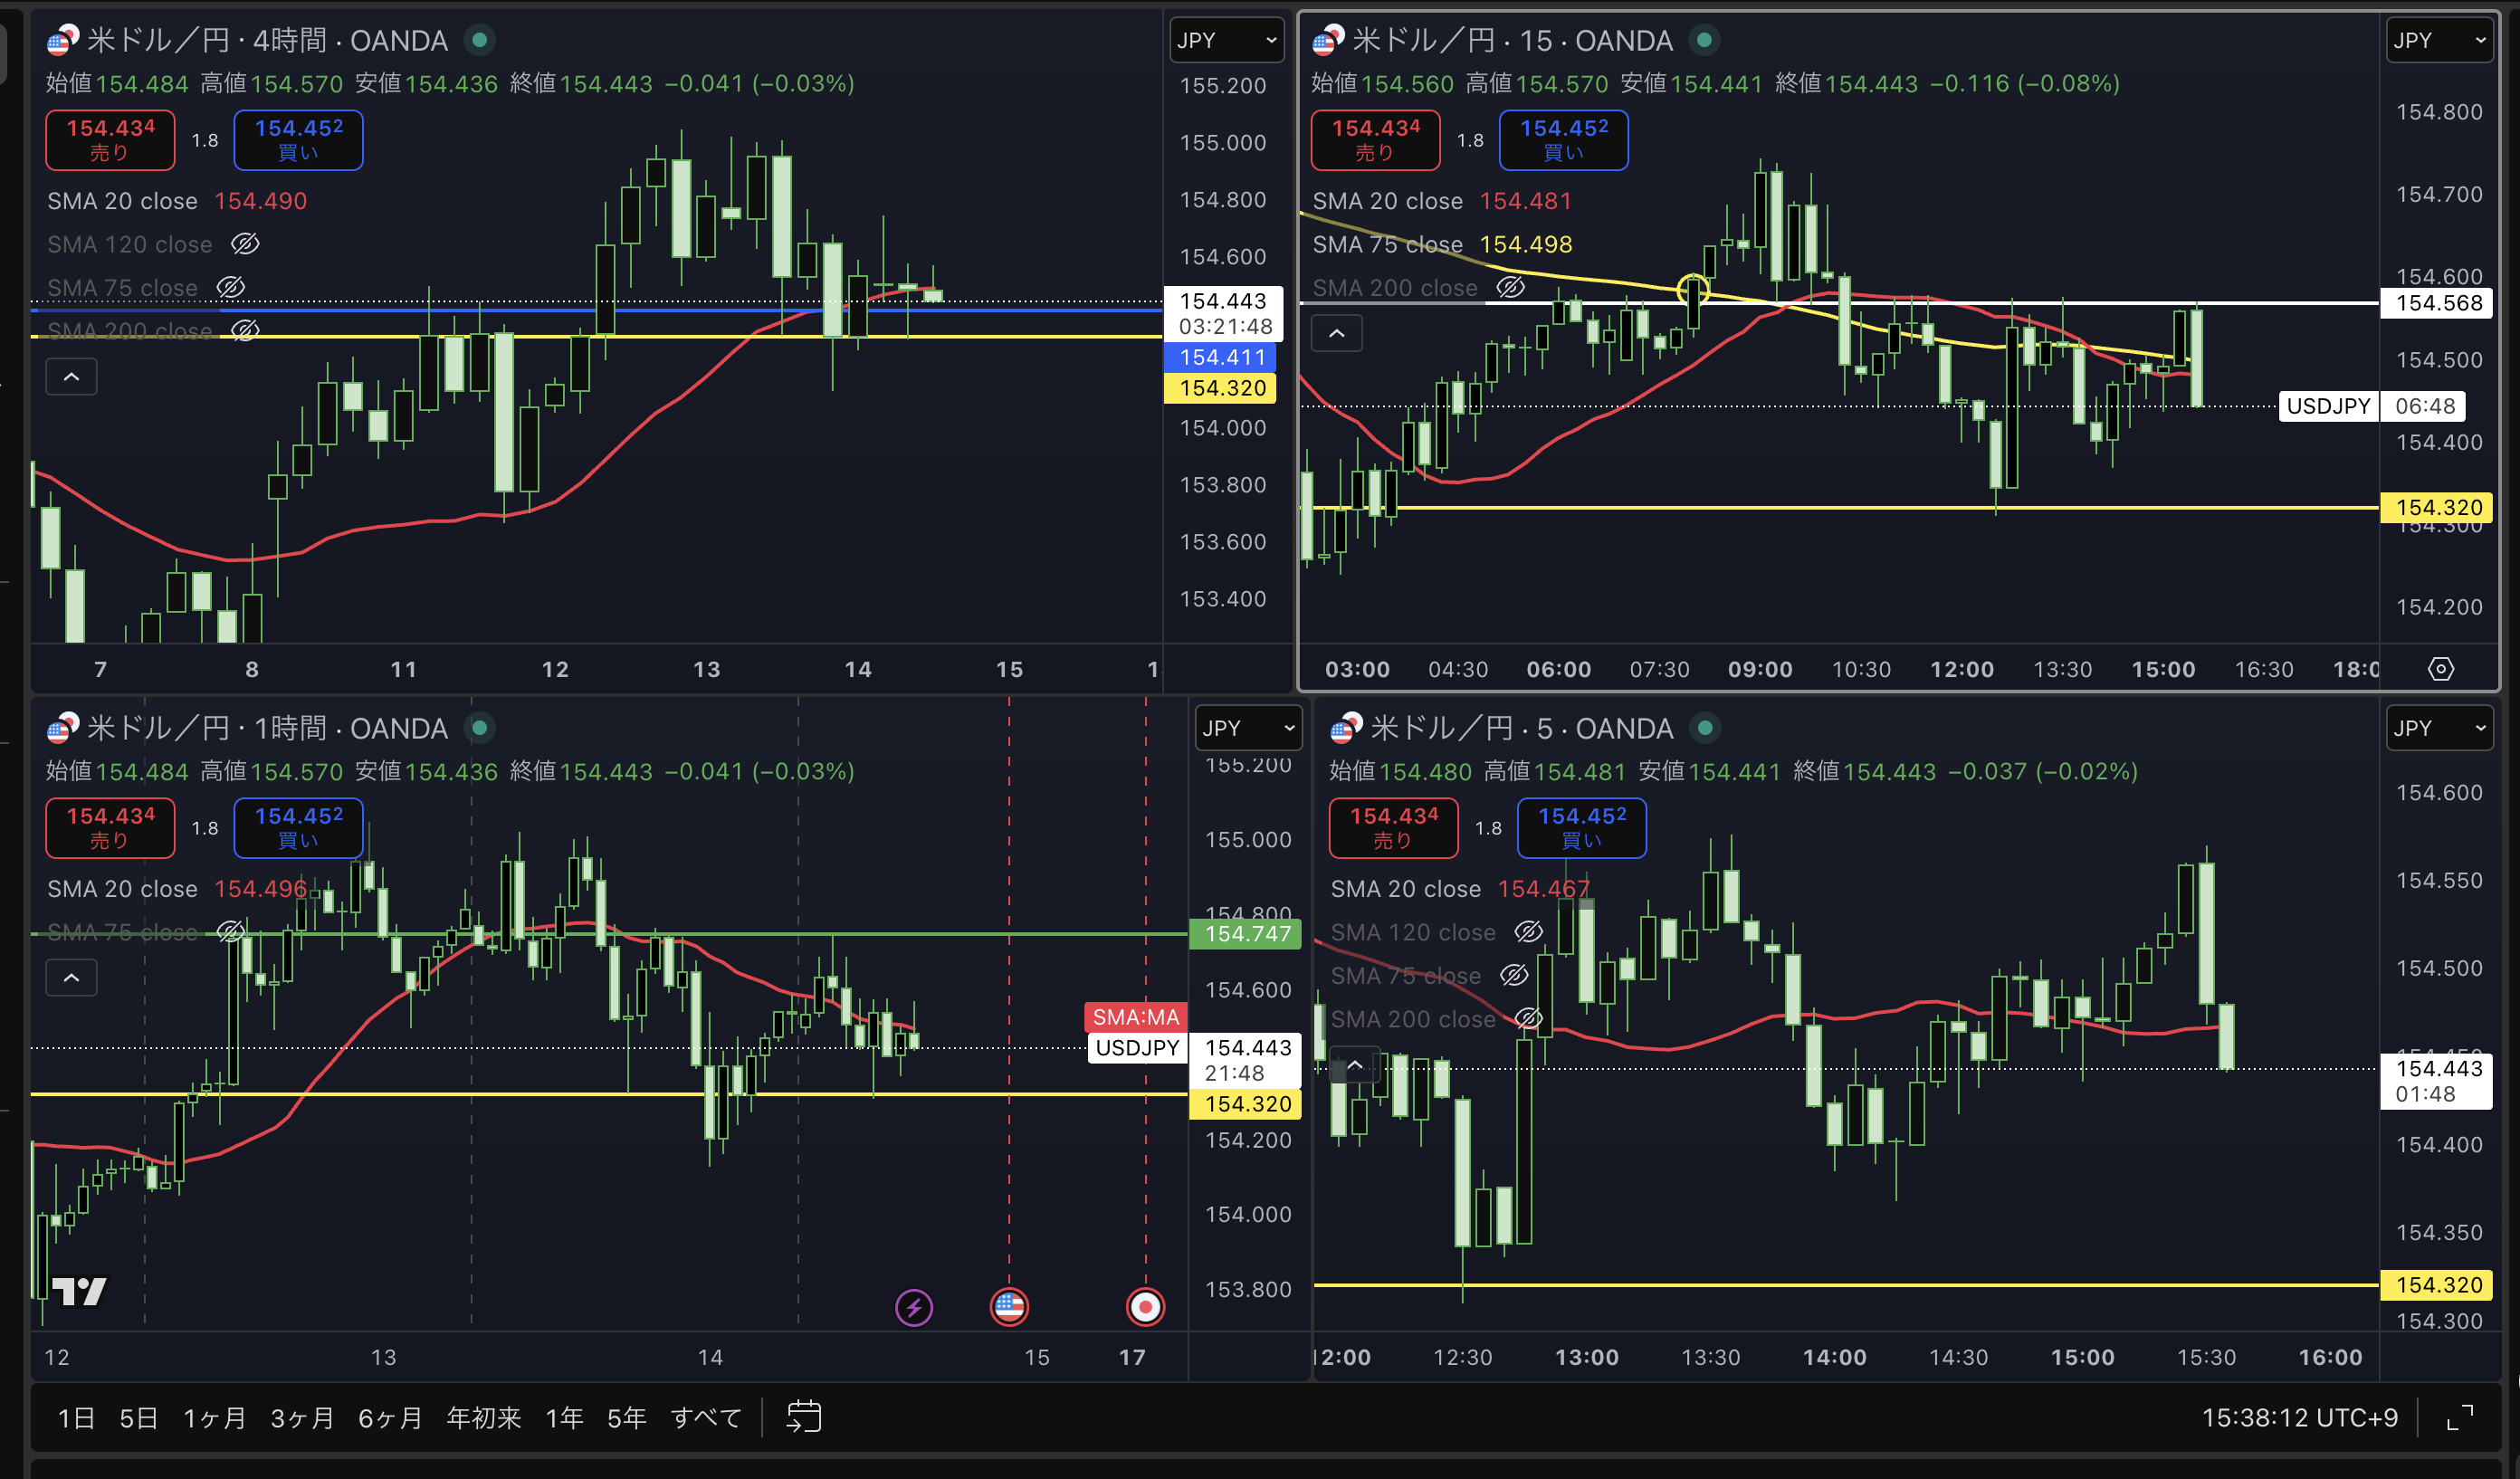Collapse indicator legend on 1-hour chart

pos(72,977)
